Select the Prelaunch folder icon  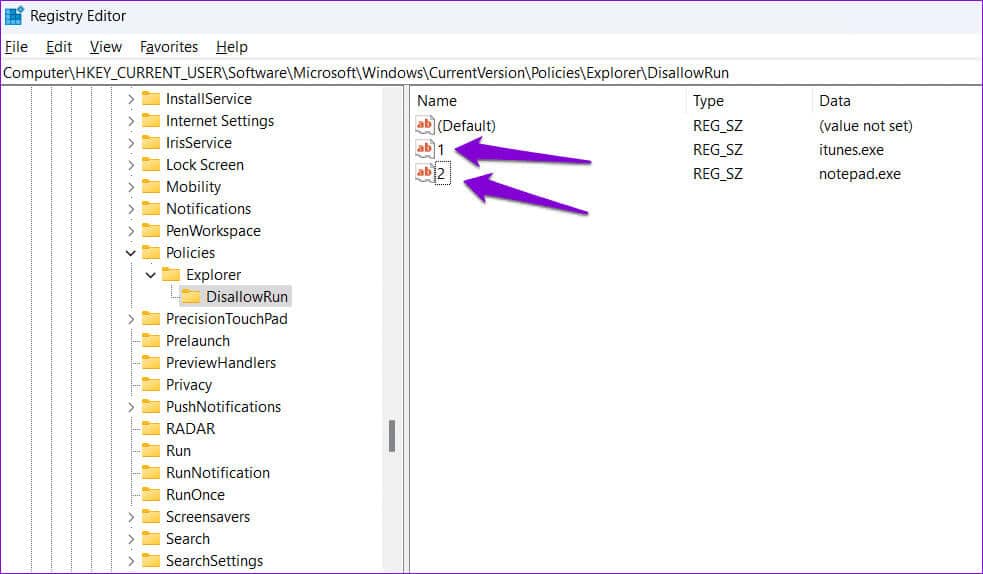pos(151,340)
